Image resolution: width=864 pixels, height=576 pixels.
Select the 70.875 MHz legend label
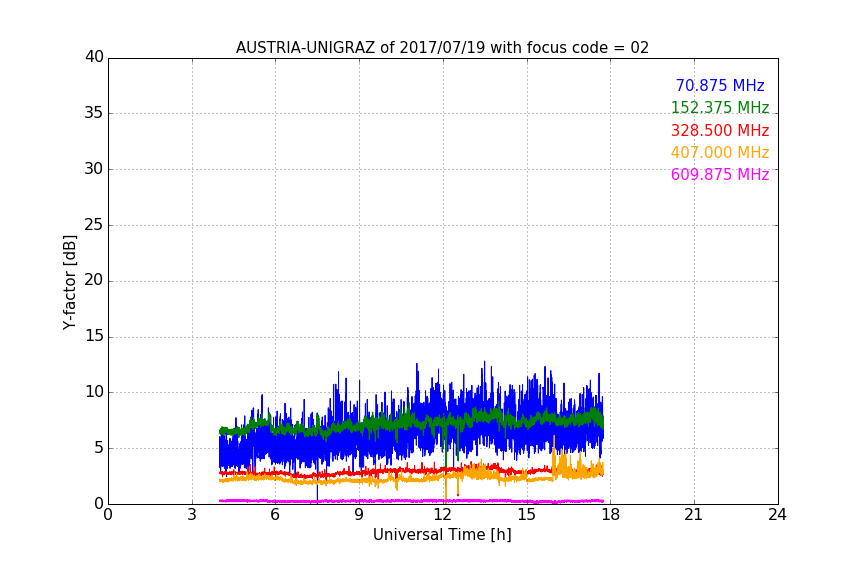tap(720, 86)
